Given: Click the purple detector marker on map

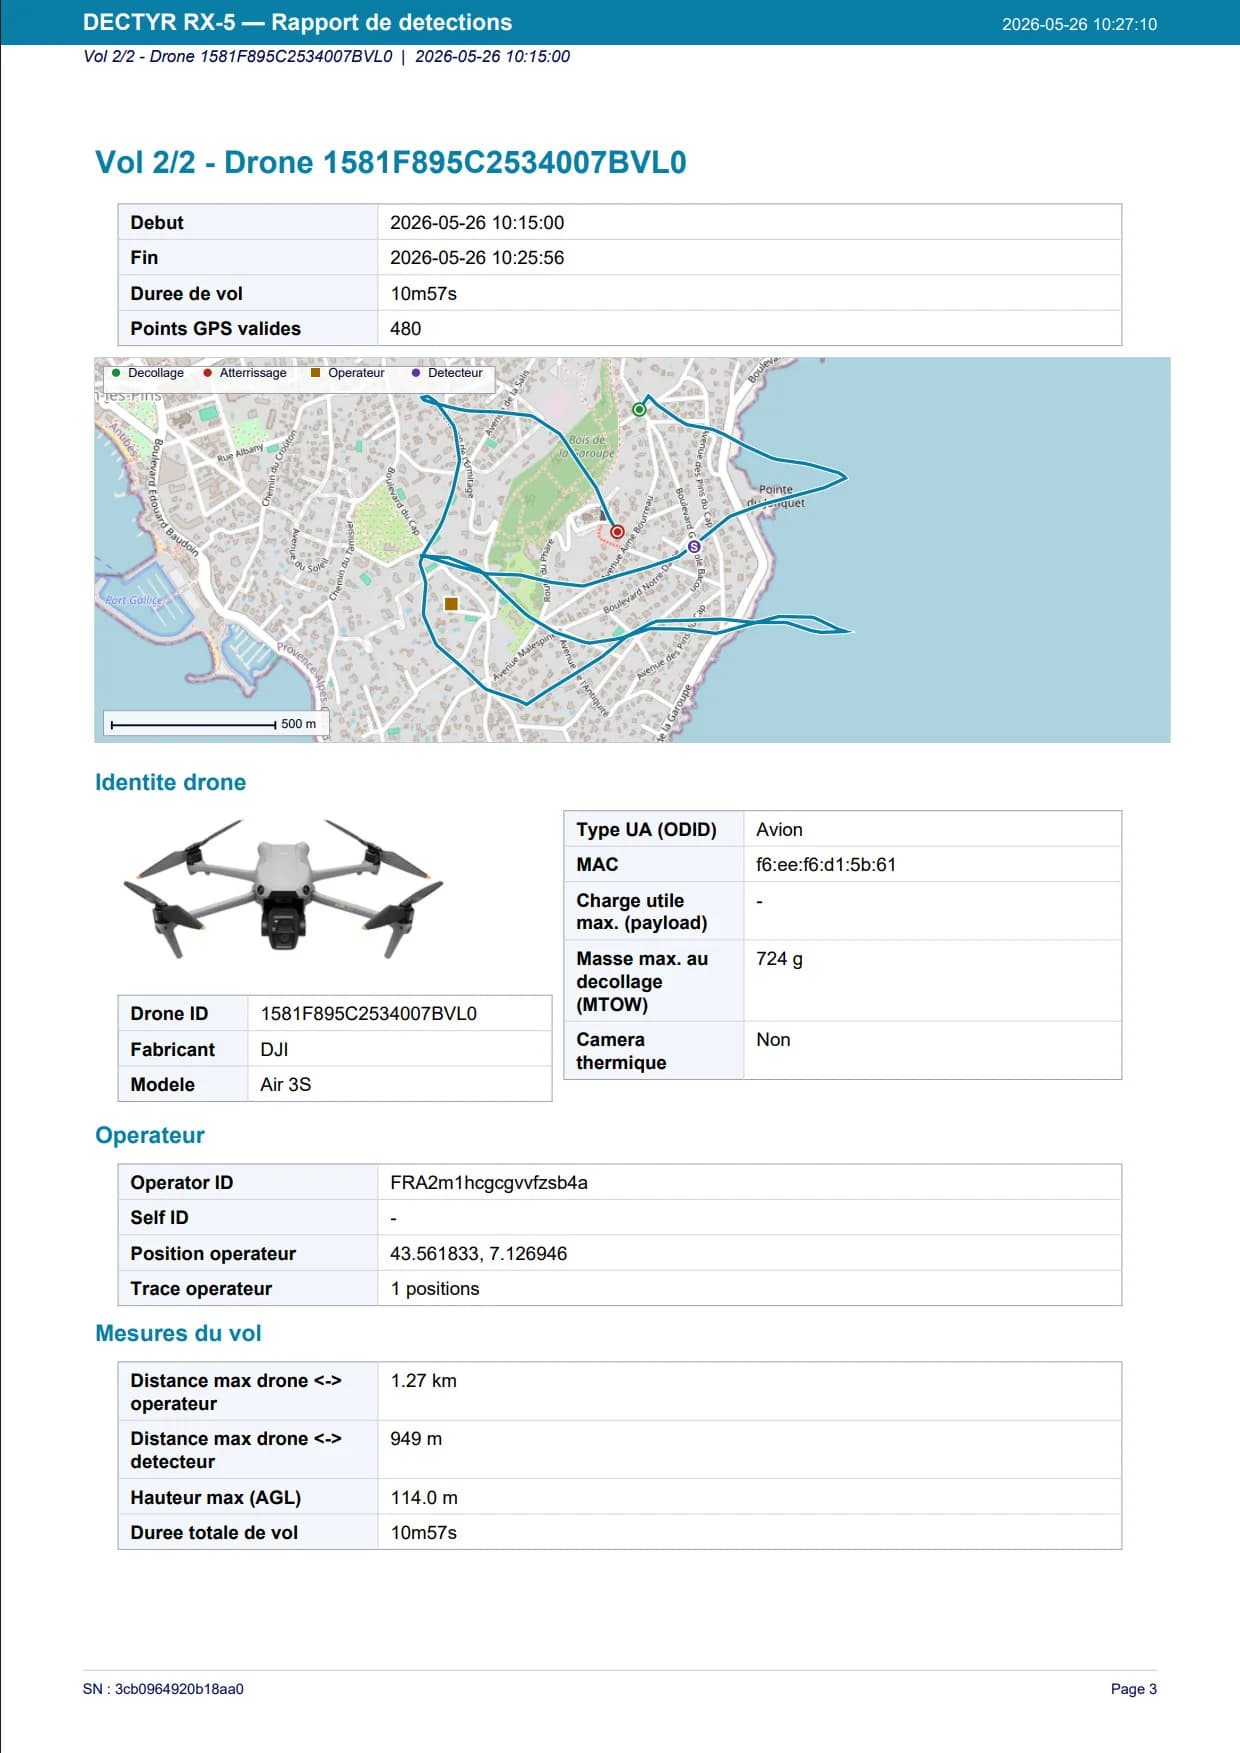Looking at the screenshot, I should click(x=694, y=547).
